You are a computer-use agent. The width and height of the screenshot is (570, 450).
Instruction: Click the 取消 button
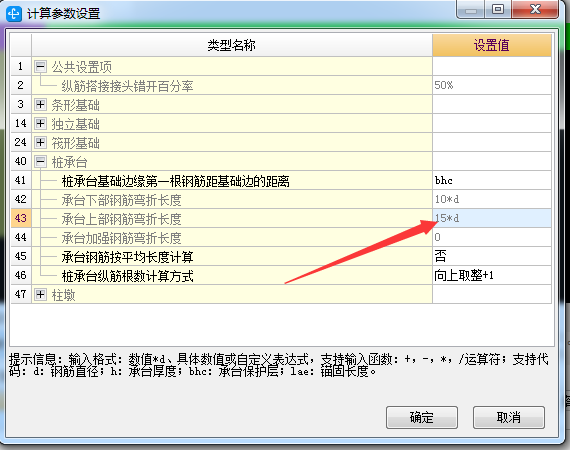(509, 417)
